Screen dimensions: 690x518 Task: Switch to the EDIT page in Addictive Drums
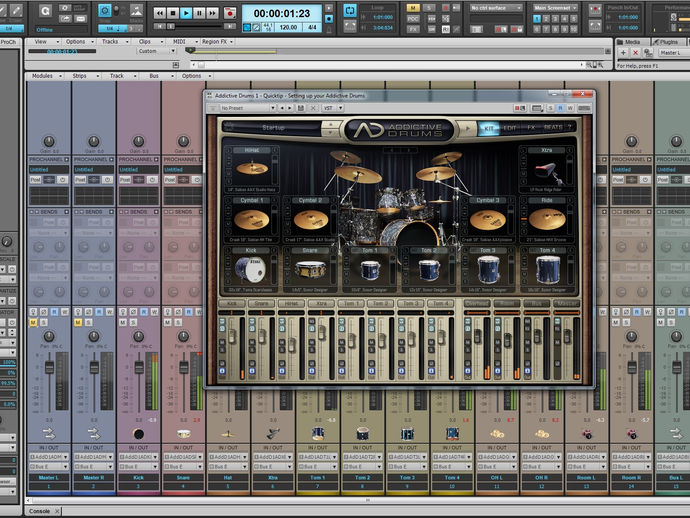click(x=510, y=128)
